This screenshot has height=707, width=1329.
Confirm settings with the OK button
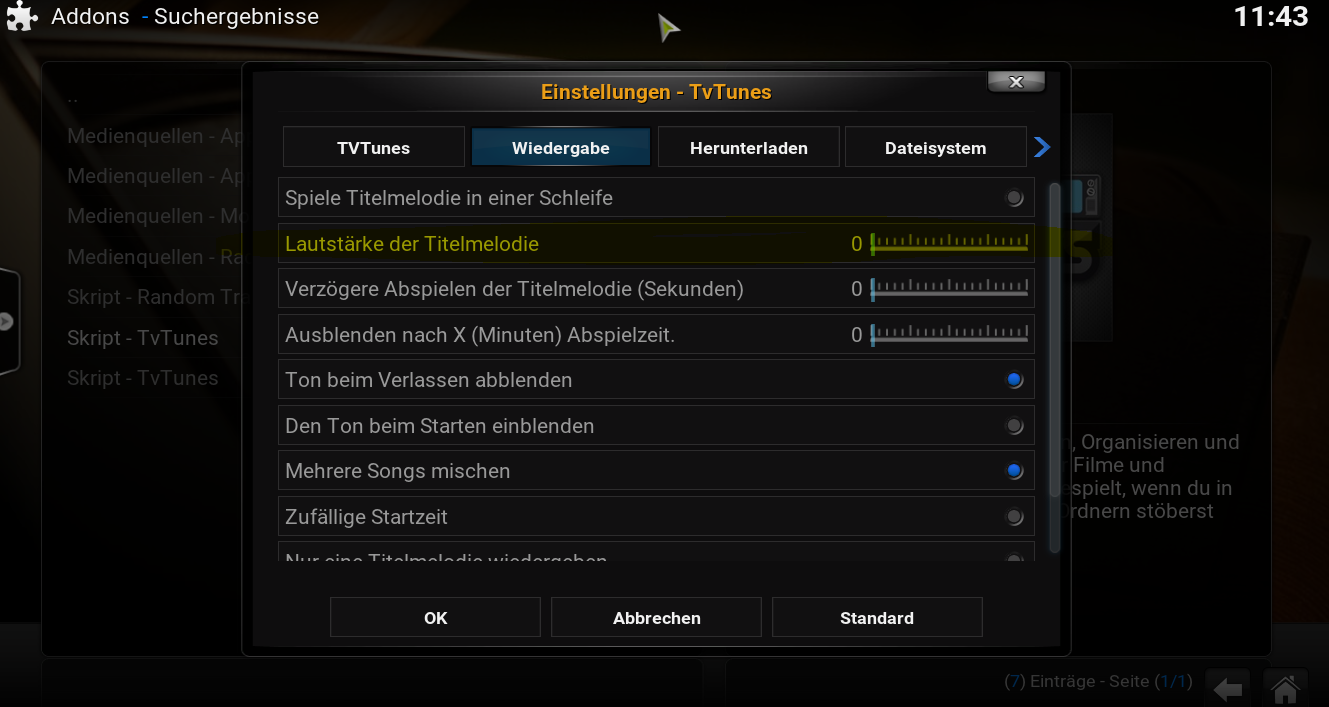point(435,618)
